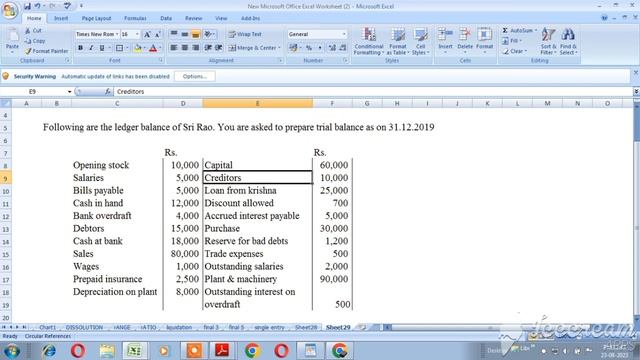640x360 pixels.
Task: Activate the Format Painter
Action: pos(47,51)
